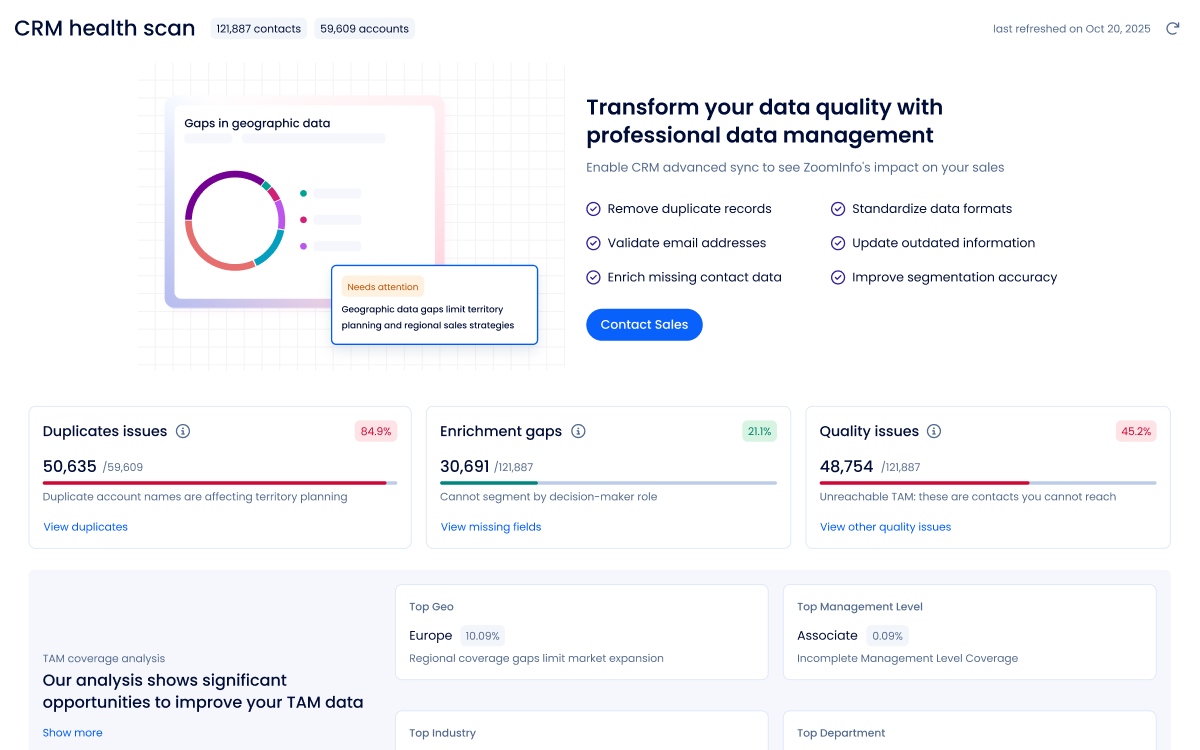This screenshot has width=1200, height=750.
Task: Click Enable CRM advanced sync description text
Action: coord(795,167)
